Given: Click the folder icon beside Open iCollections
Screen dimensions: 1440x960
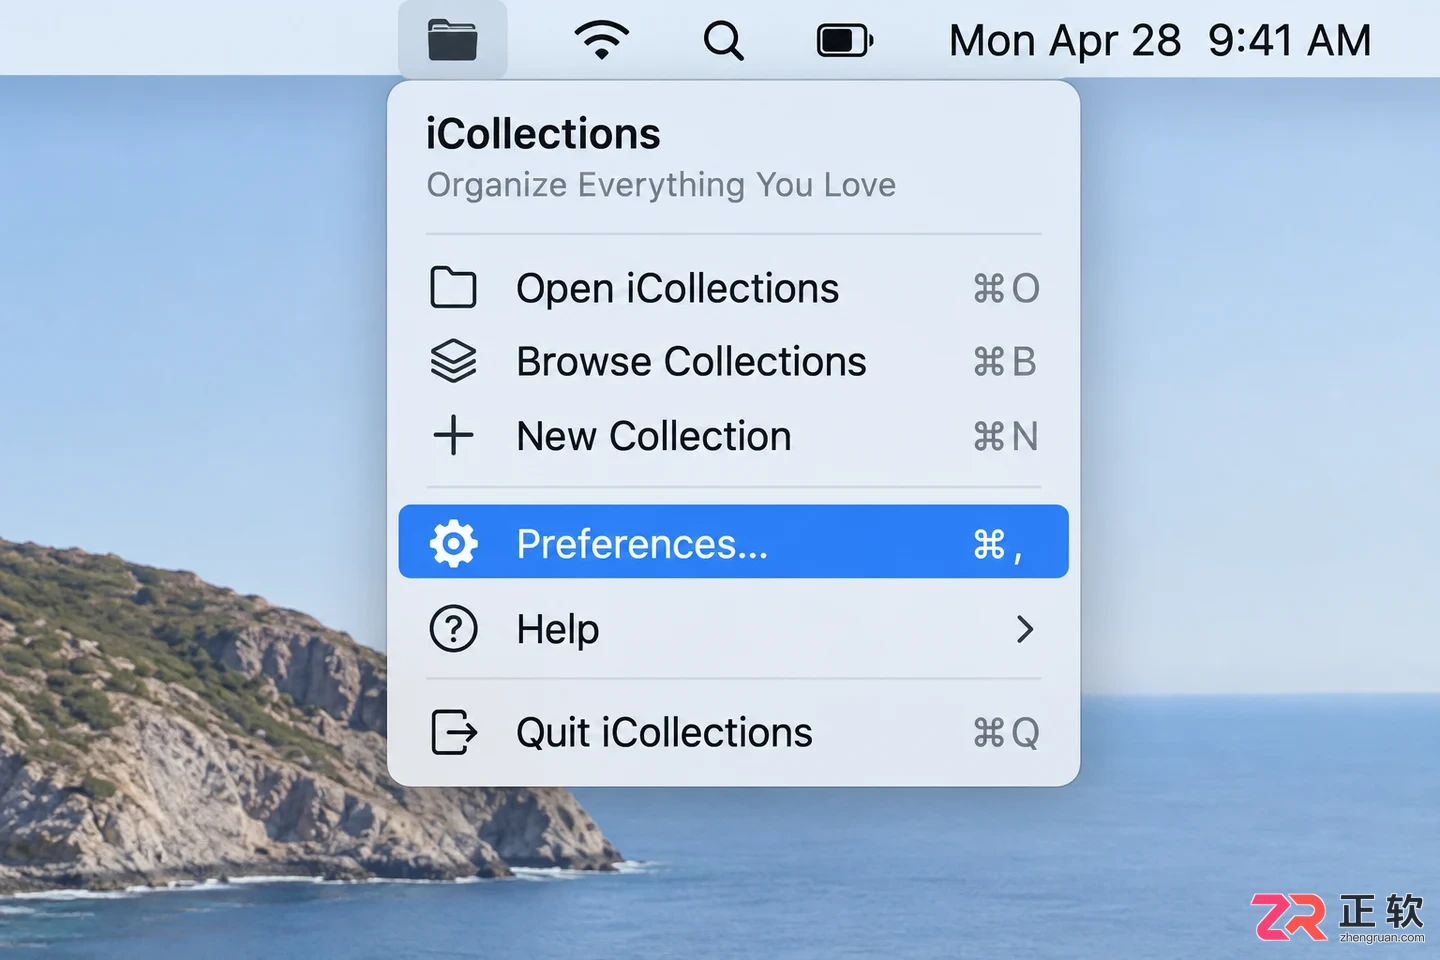Looking at the screenshot, I should (x=453, y=288).
